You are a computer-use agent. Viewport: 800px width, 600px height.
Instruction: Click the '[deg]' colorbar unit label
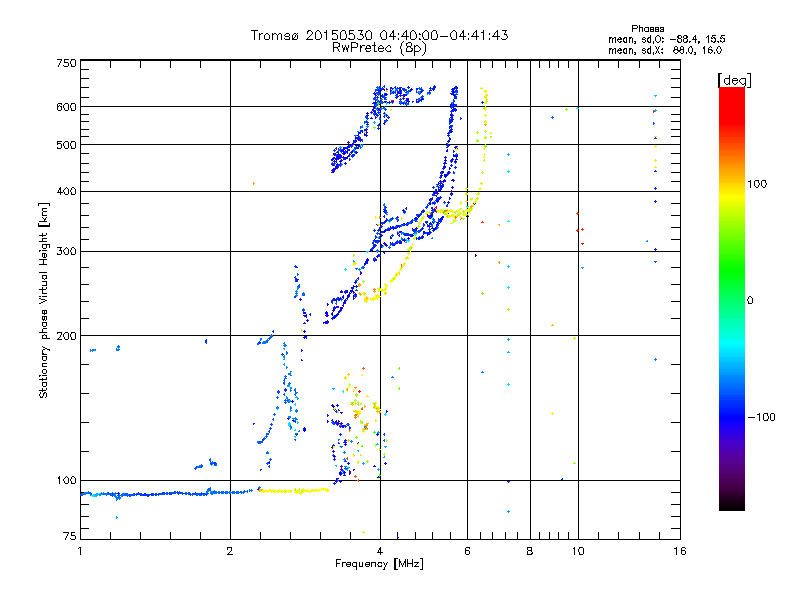734,81
